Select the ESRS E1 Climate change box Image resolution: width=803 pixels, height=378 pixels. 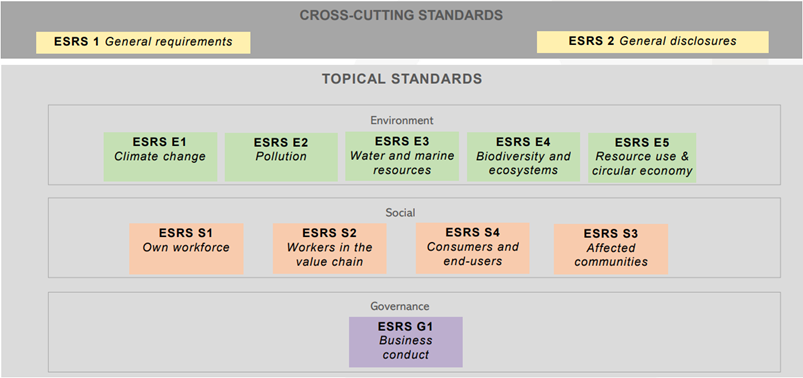160,157
